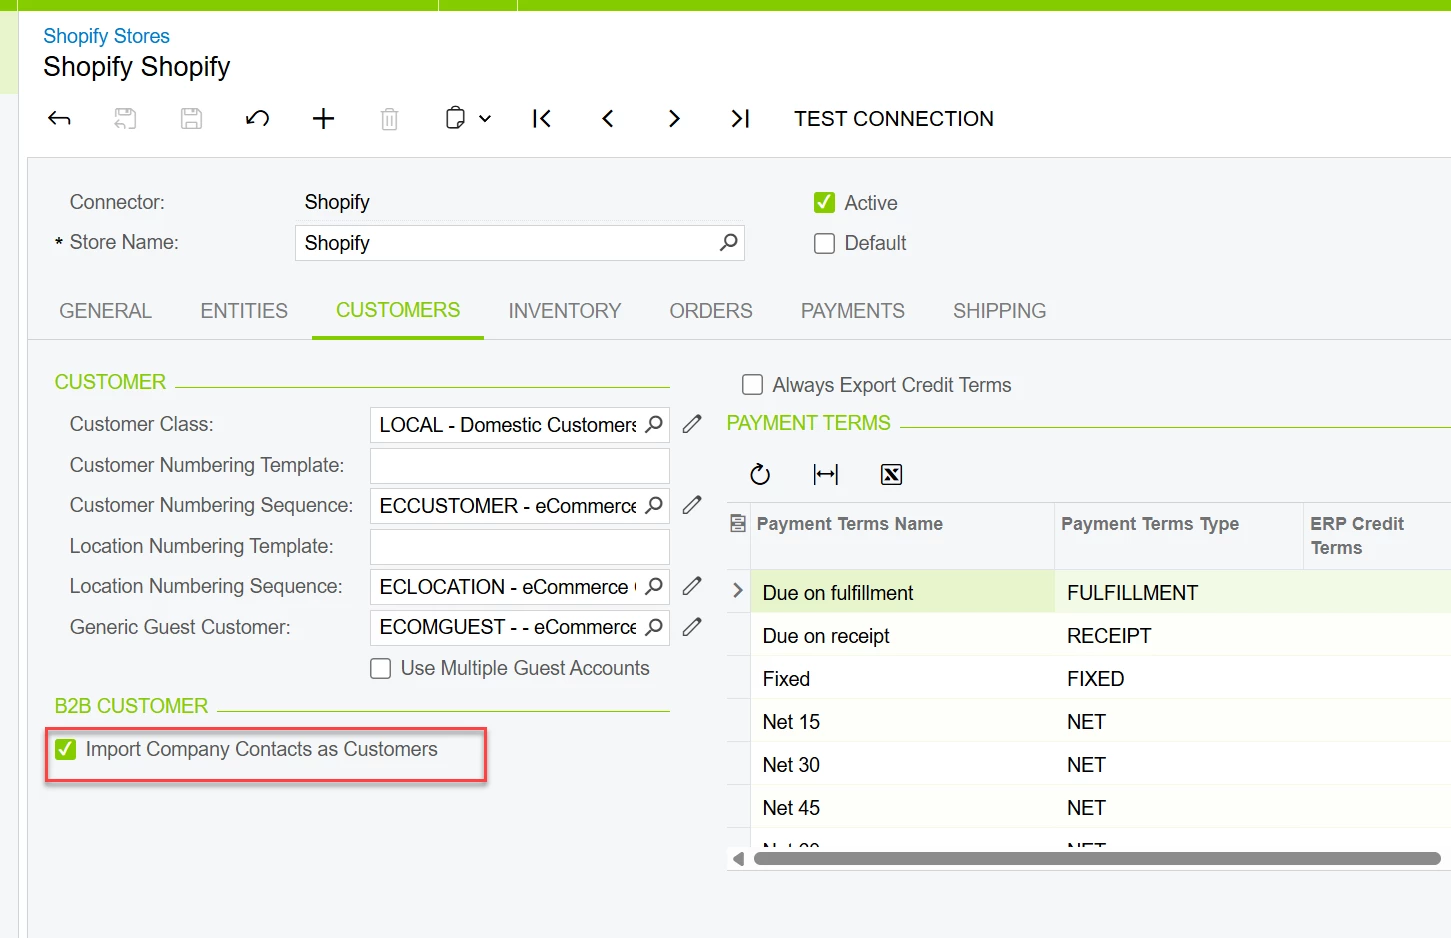Open Location Numbering Sequence lookup magnifier
The image size is (1451, 938).
(654, 586)
